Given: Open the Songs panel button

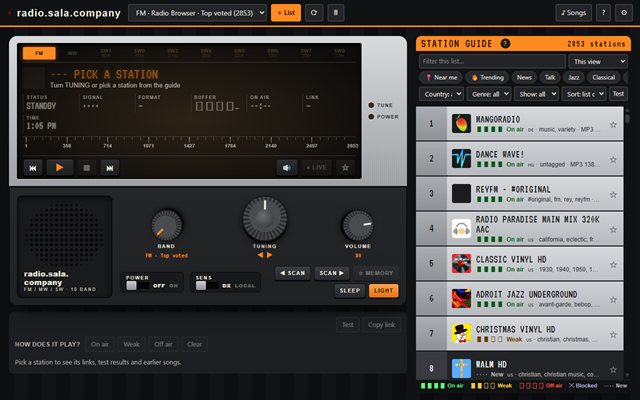Looking at the screenshot, I should [x=573, y=13].
